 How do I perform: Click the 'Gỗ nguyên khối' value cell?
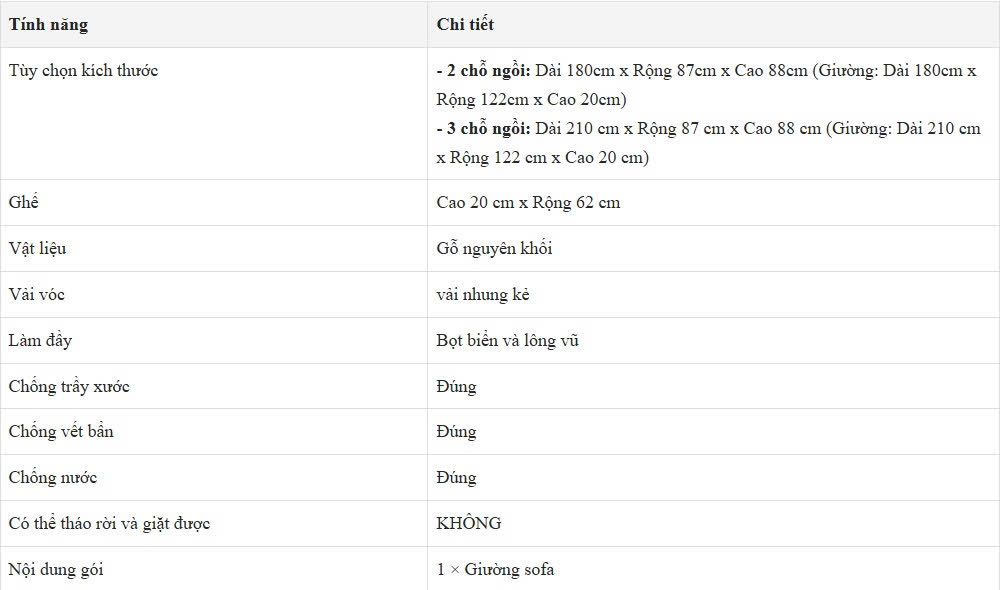(x=713, y=248)
